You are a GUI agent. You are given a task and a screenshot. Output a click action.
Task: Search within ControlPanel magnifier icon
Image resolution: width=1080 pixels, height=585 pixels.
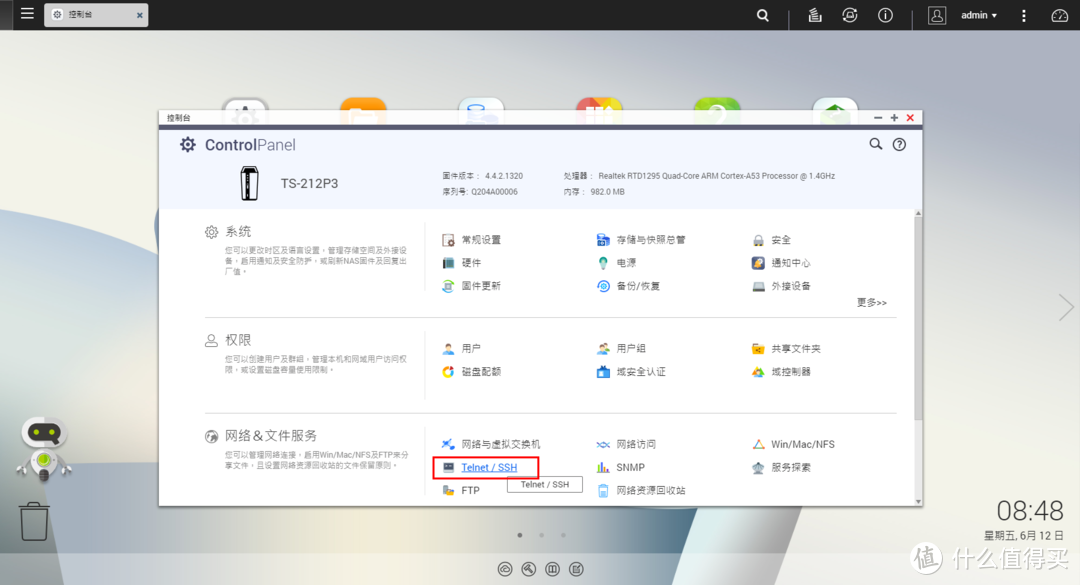[875, 144]
